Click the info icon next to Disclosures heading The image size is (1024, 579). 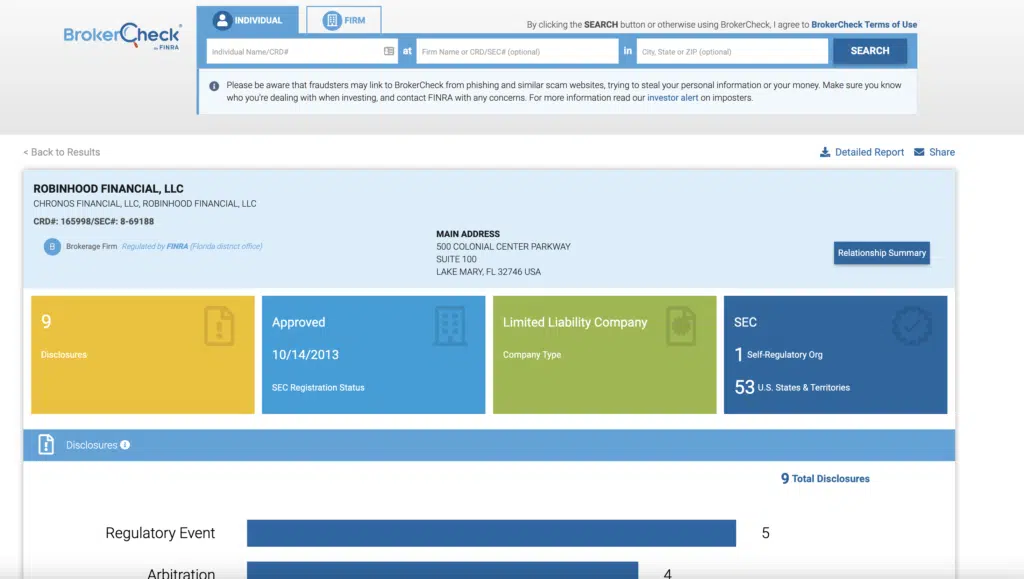click(125, 445)
